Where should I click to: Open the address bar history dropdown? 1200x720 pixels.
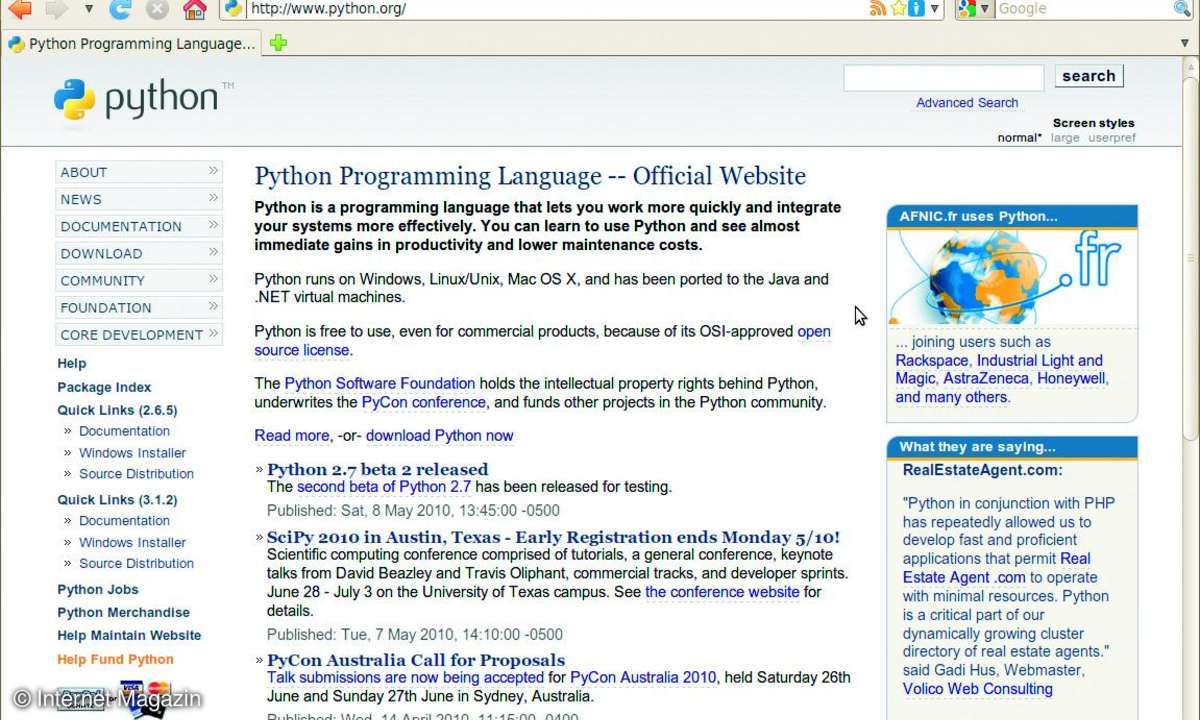[x=935, y=9]
